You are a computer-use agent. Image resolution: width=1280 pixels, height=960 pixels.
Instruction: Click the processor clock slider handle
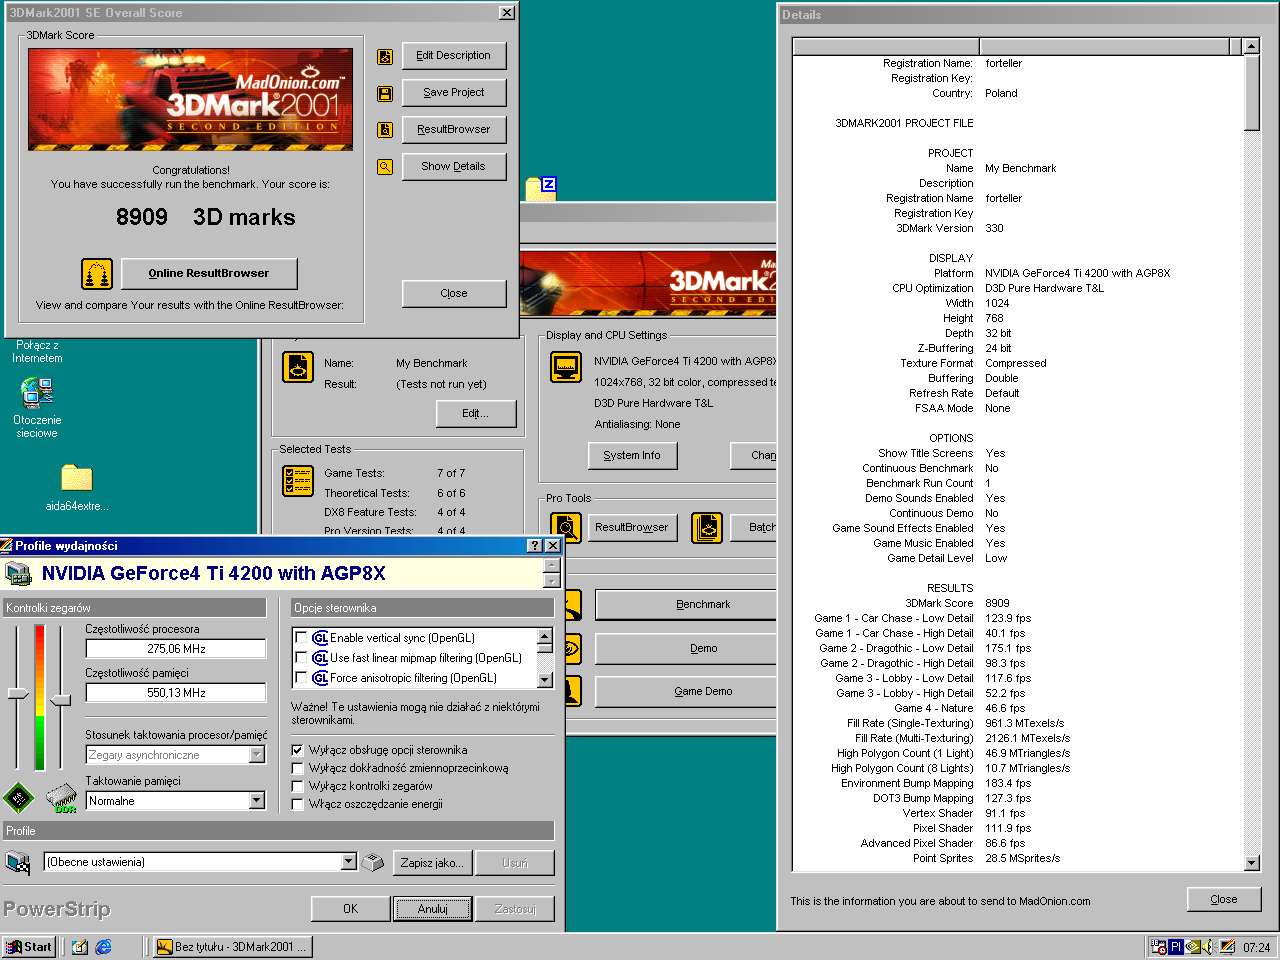pos(18,694)
